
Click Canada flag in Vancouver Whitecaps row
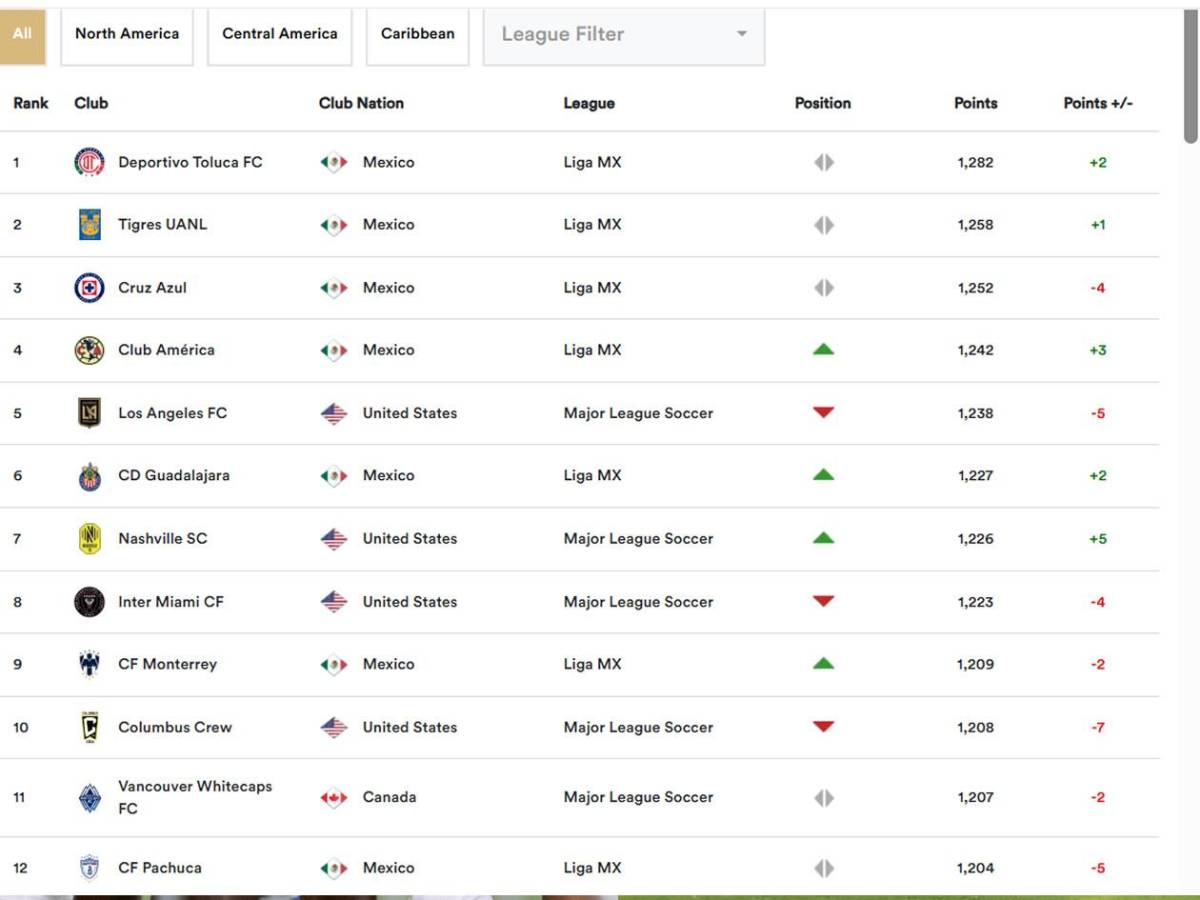point(334,798)
